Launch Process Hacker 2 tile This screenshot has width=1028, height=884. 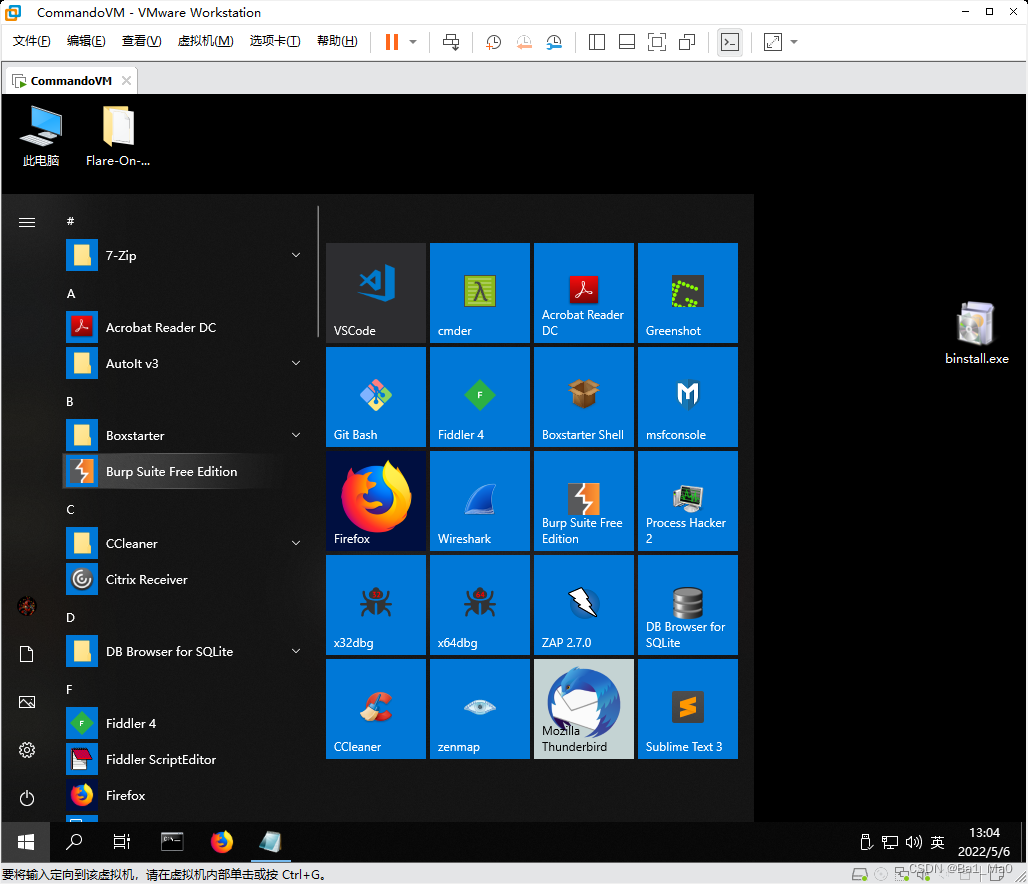point(688,500)
